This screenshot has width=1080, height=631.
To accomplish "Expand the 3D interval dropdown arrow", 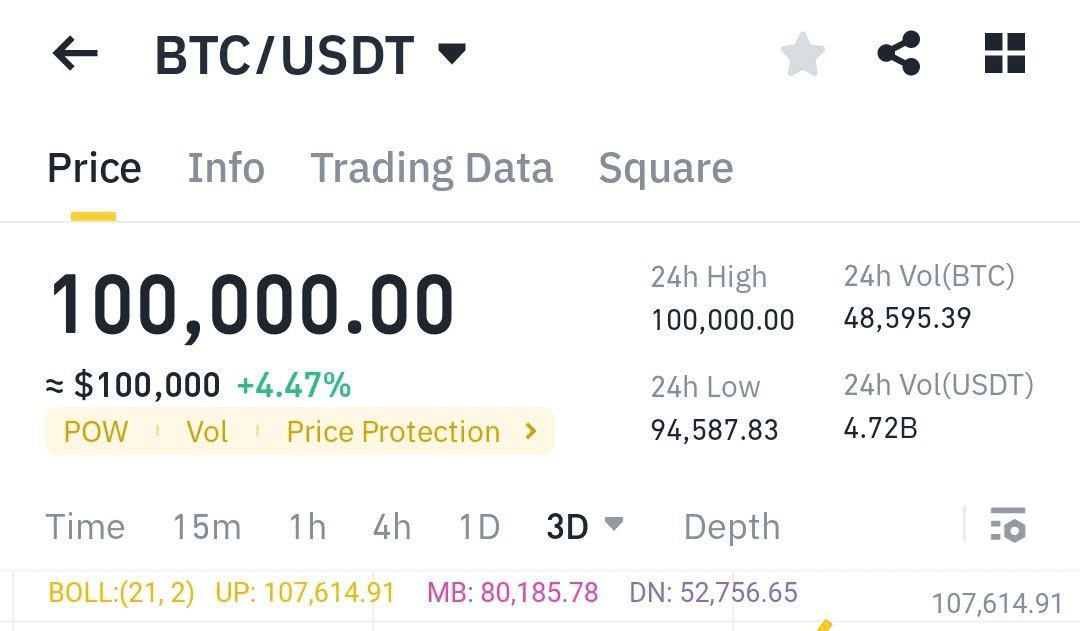I will (614, 524).
